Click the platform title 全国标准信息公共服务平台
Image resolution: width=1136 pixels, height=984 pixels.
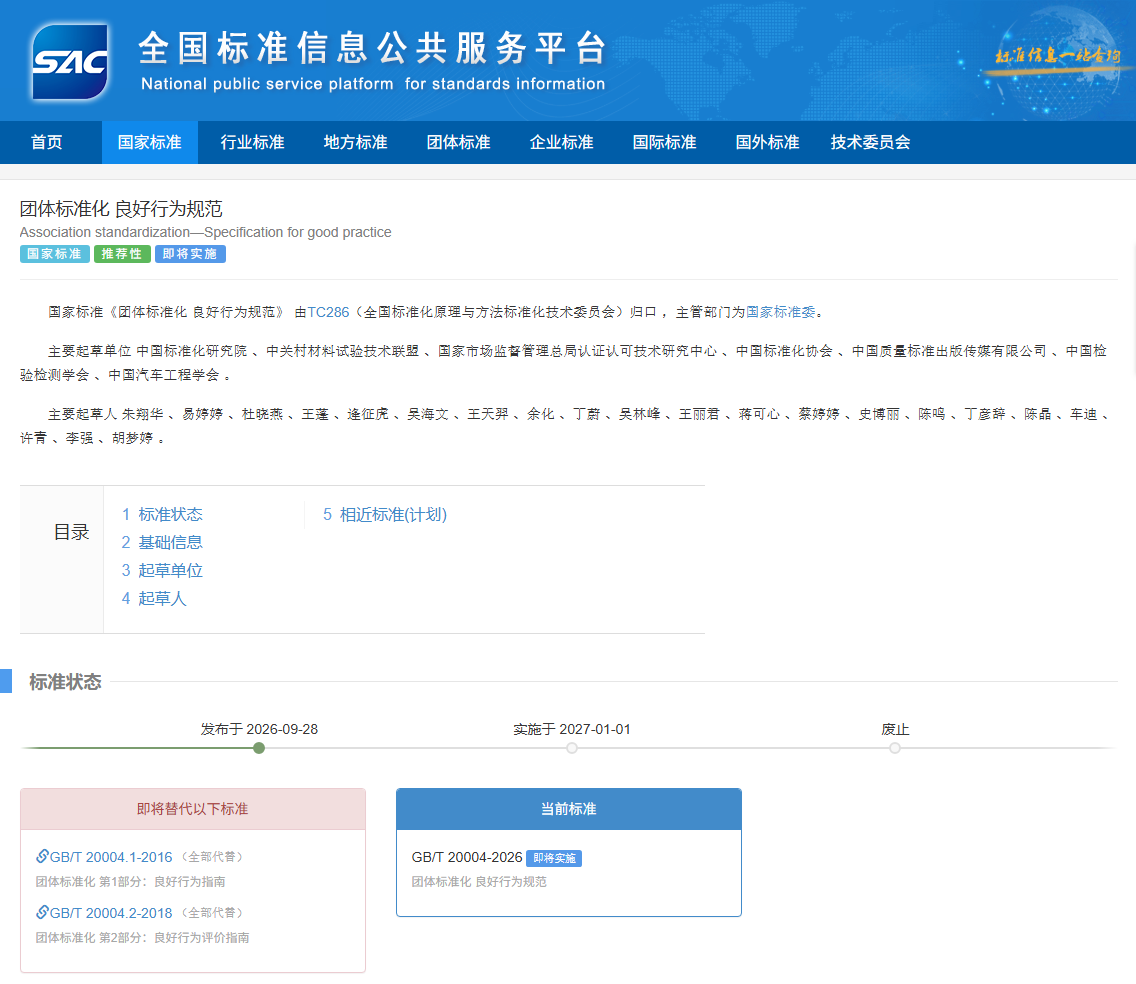[x=372, y=48]
